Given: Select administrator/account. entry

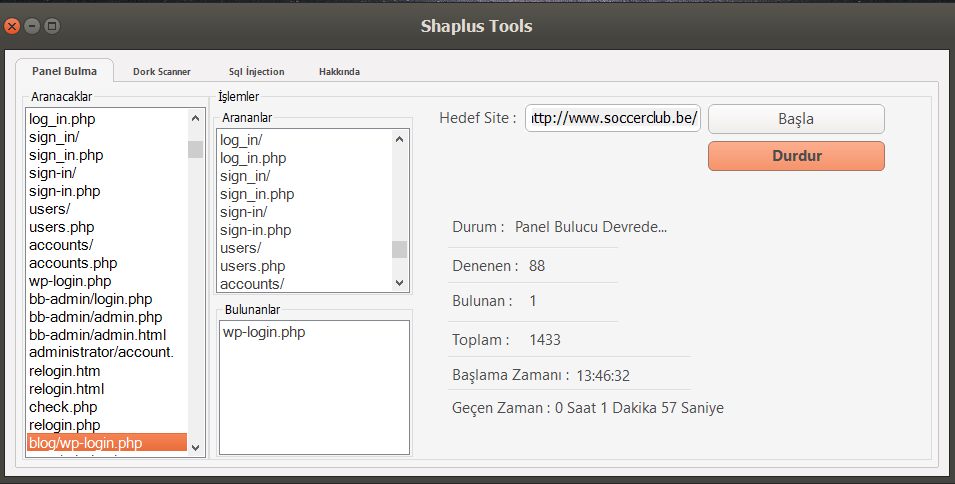Looking at the screenshot, I should (107, 352).
